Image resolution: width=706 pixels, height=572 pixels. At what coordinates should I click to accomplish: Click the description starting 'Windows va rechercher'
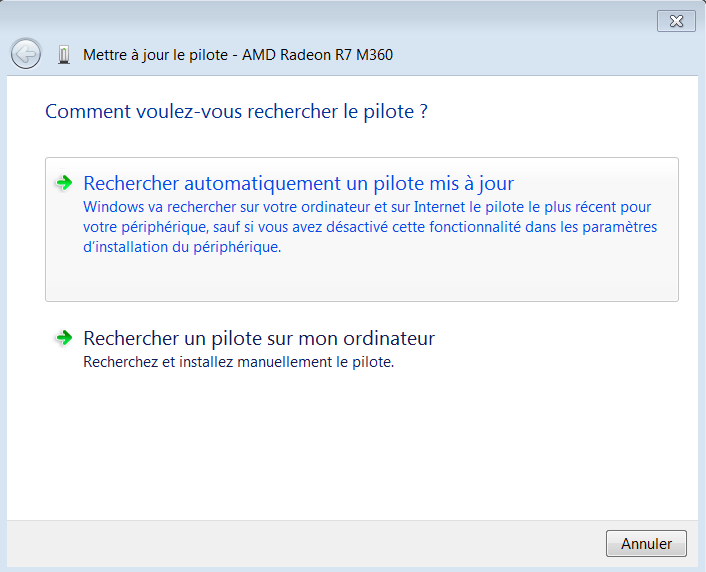click(x=370, y=227)
